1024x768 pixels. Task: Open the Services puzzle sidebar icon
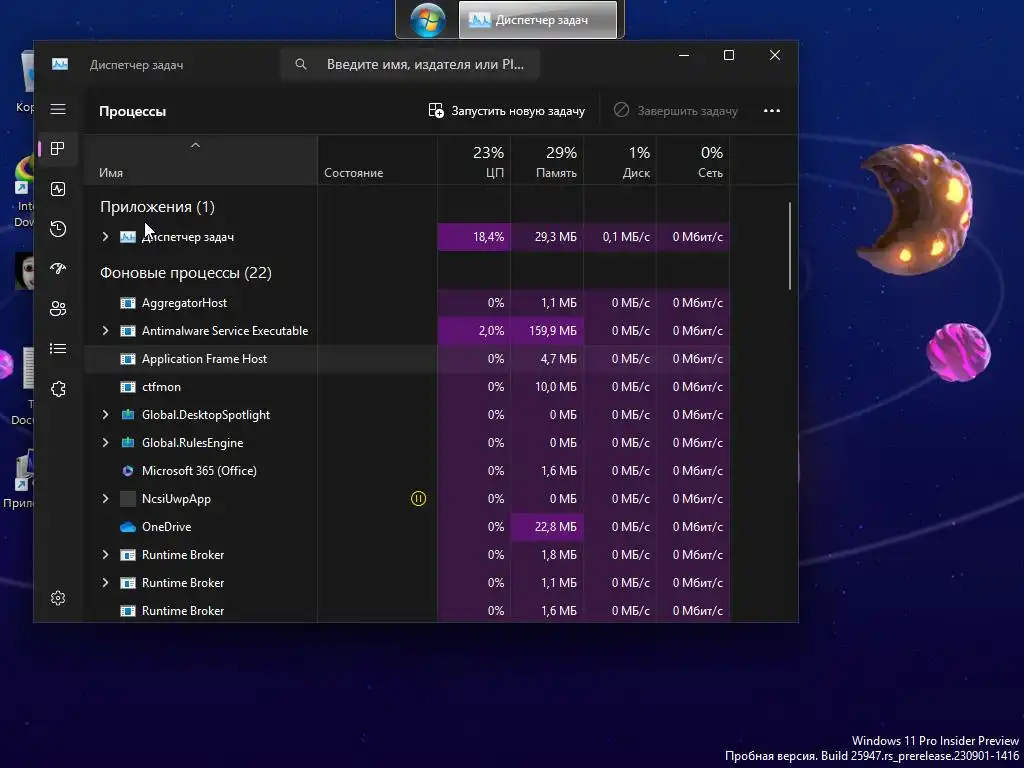coord(58,389)
